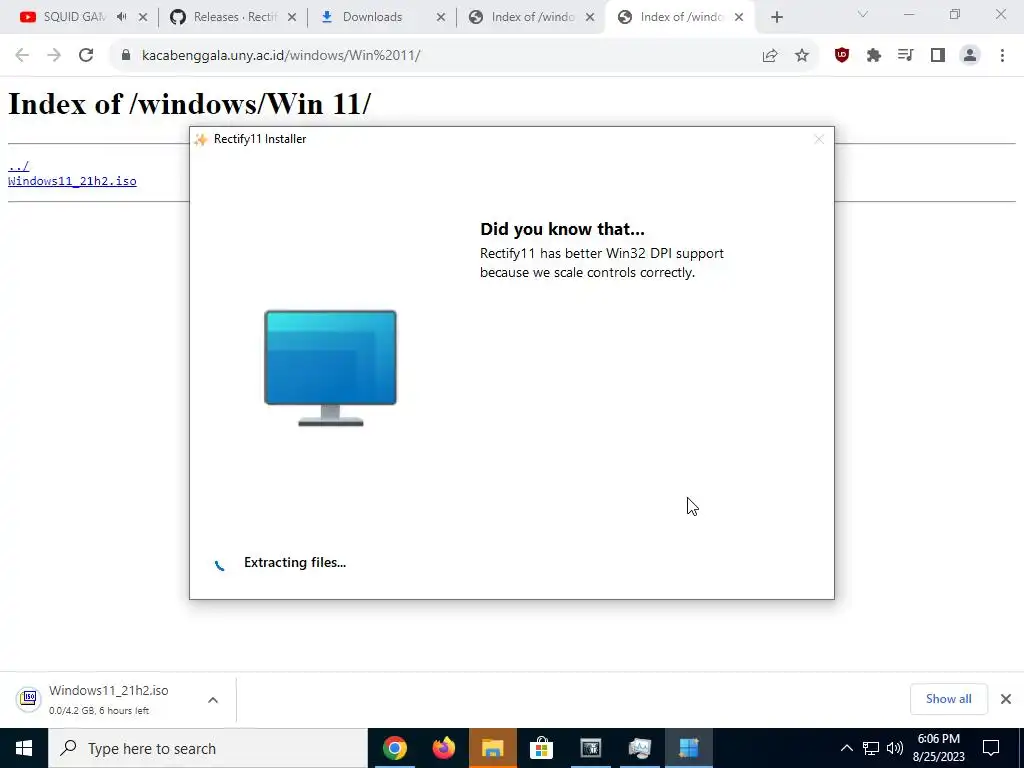Click the monitor illustration in installer
The height and width of the screenshot is (768, 1024).
tap(330, 368)
